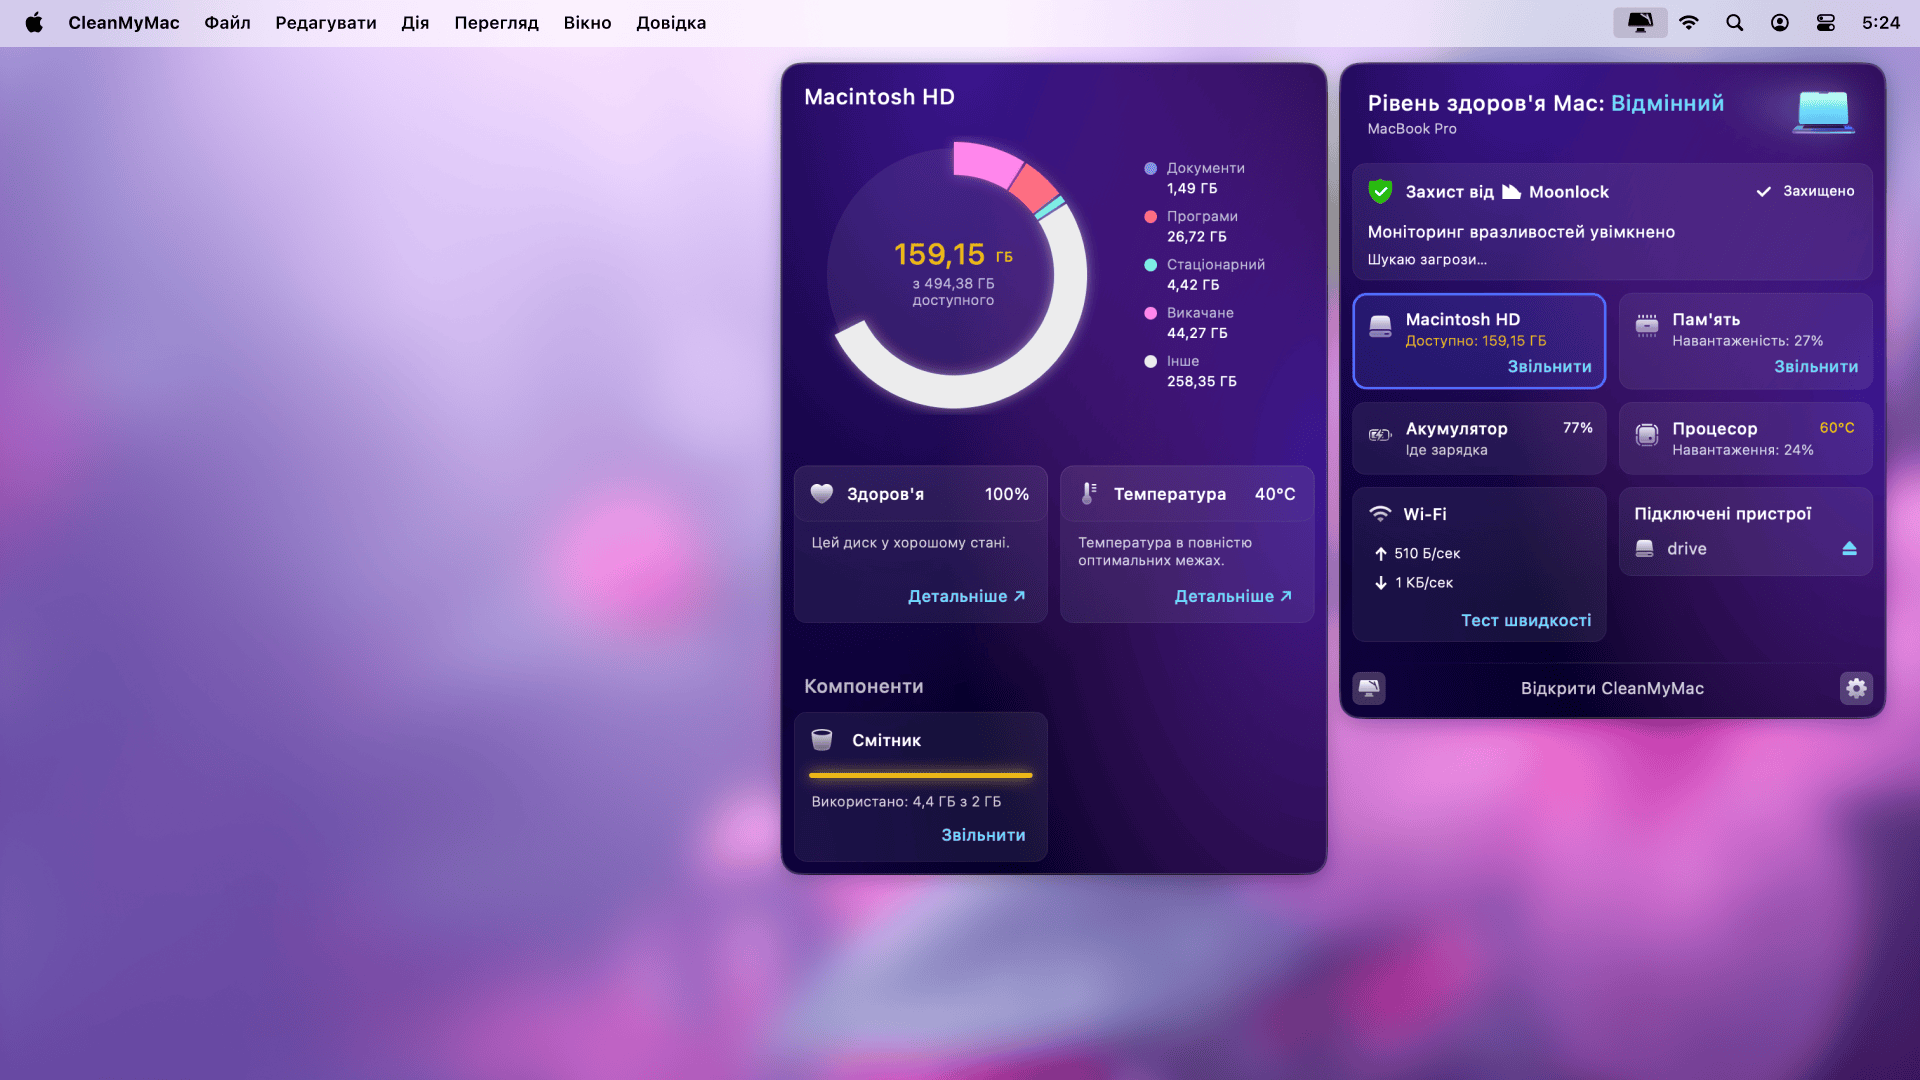The image size is (1920, 1080).
Task: Click the user account icon in the menu bar
Action: 1780,22
